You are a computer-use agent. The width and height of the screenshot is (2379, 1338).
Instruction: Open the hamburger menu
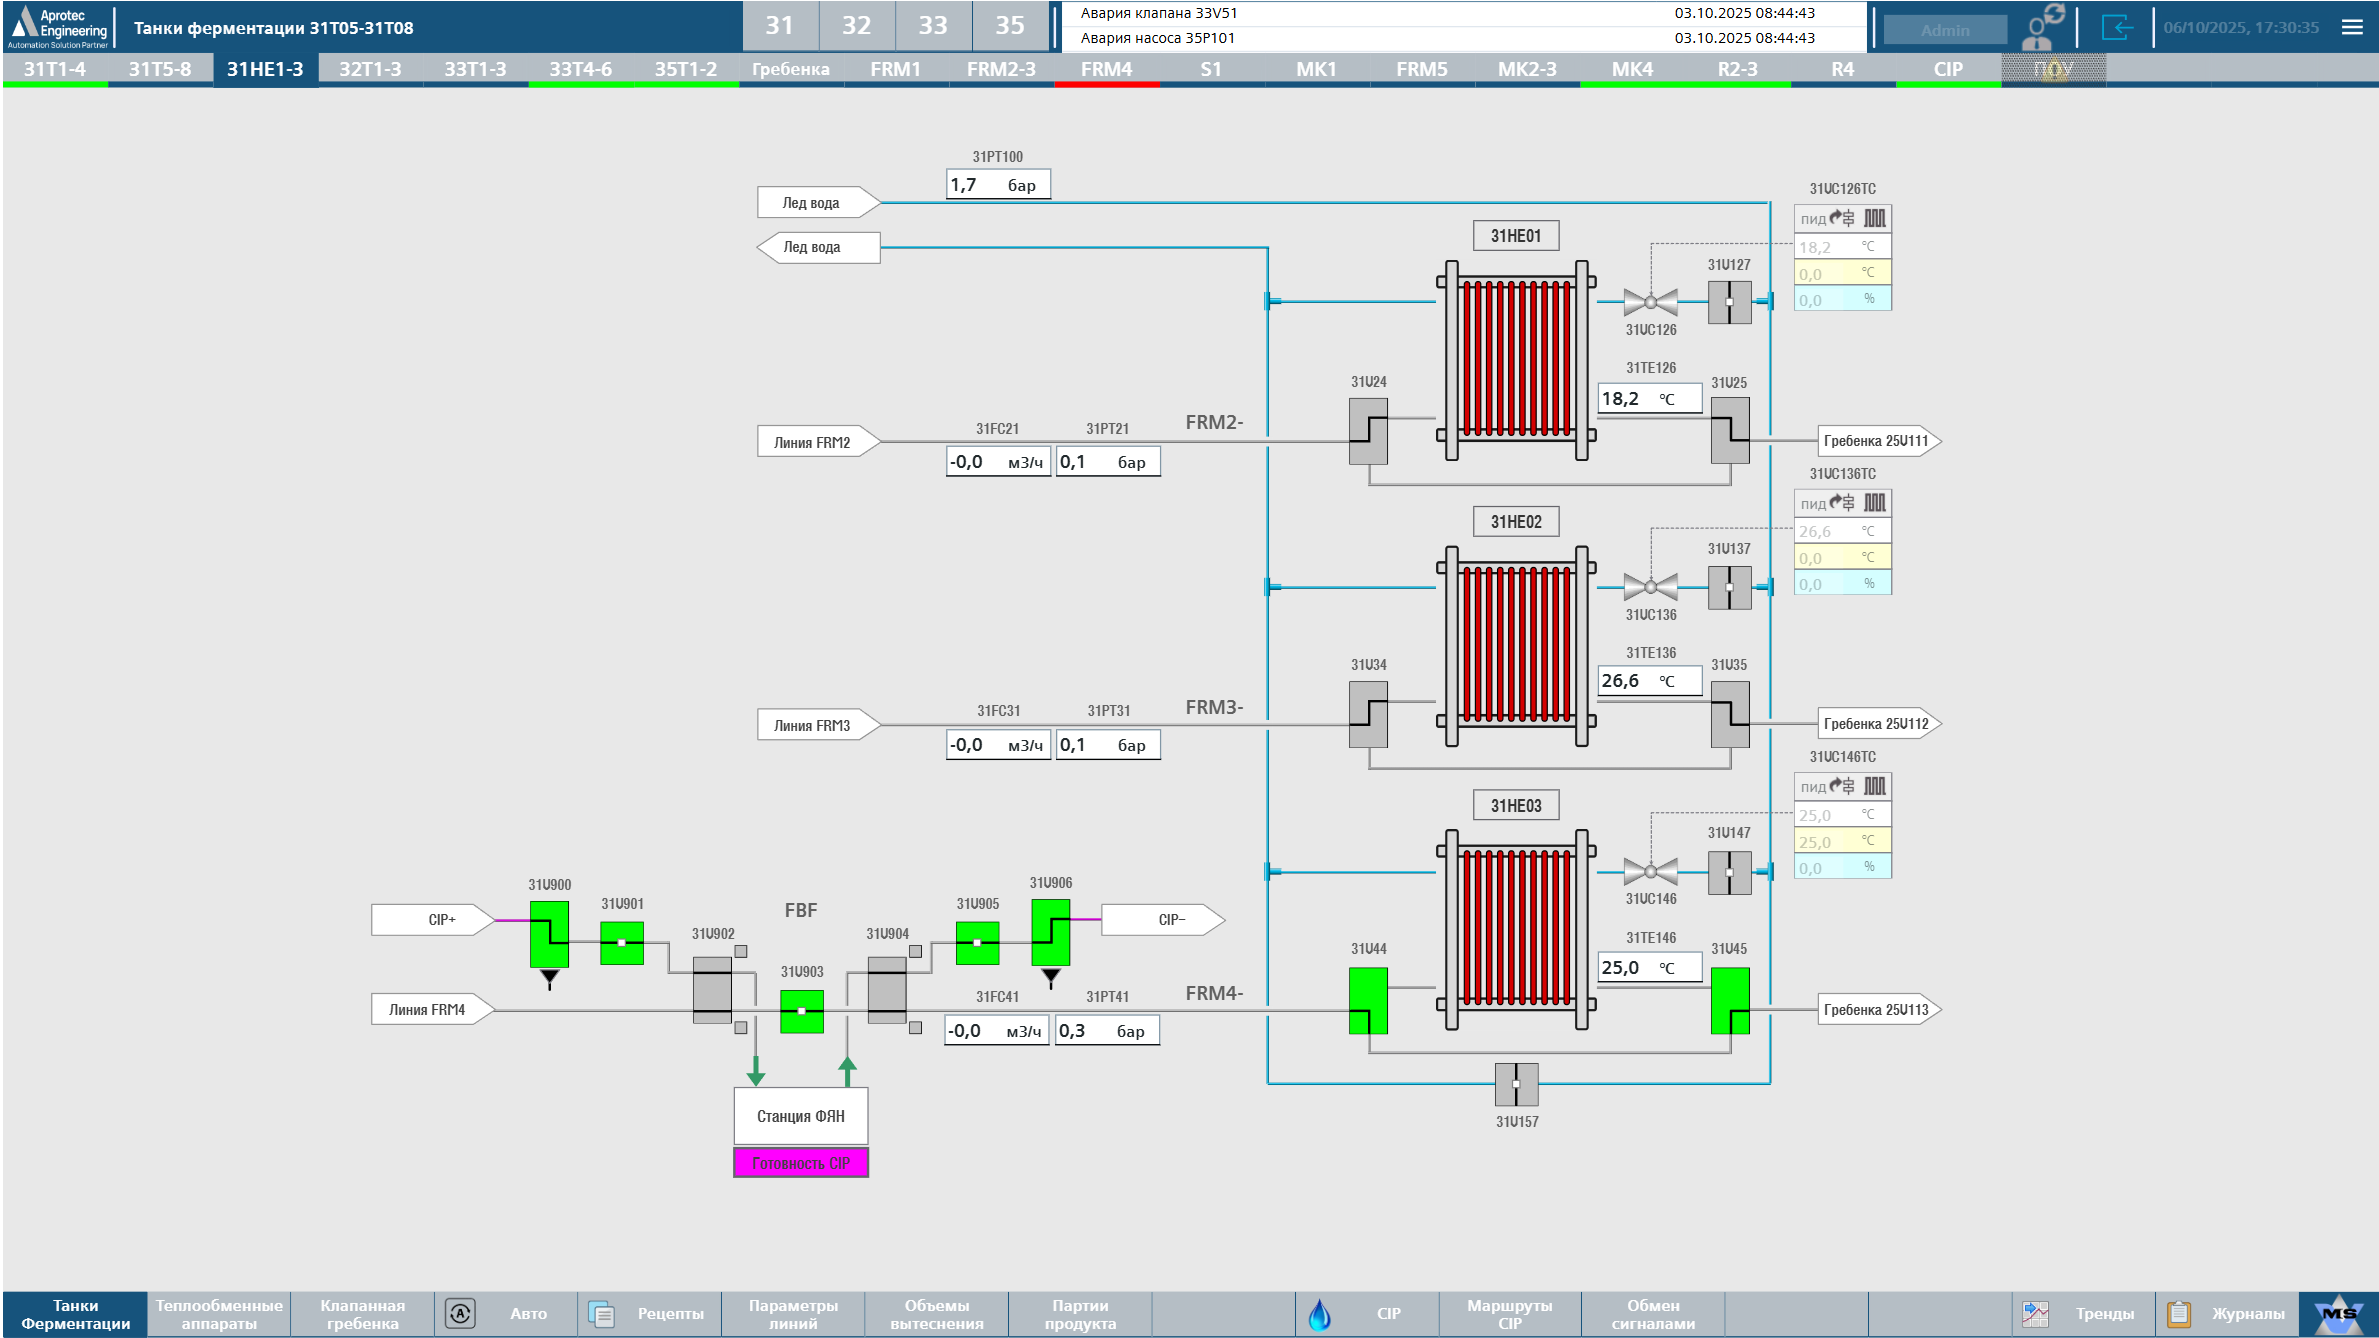(2352, 27)
